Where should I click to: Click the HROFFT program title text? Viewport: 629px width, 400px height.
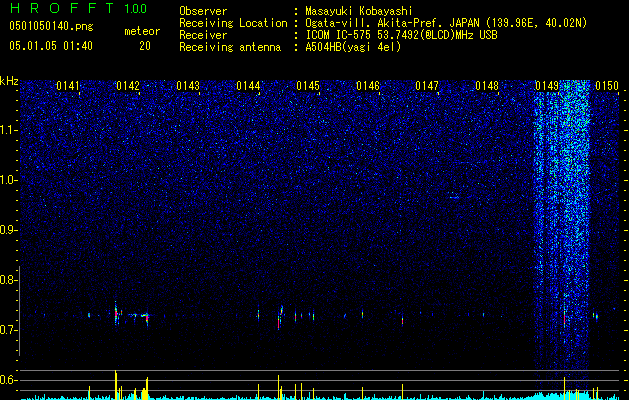63,8
